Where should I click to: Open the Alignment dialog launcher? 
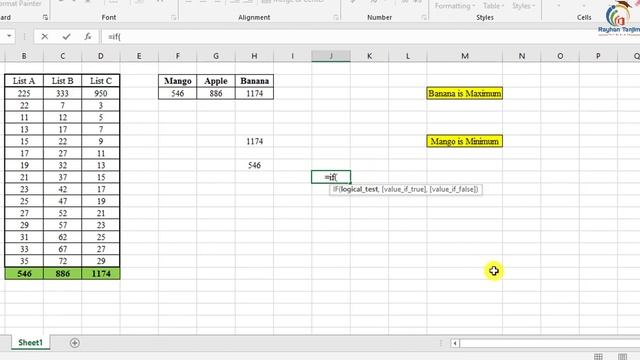336,18
